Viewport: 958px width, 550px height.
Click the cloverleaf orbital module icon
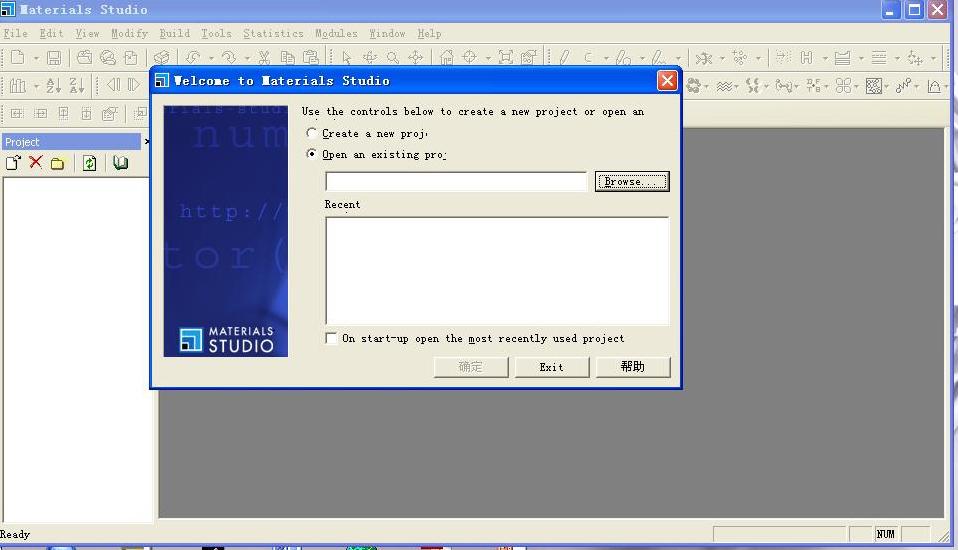(x=844, y=86)
